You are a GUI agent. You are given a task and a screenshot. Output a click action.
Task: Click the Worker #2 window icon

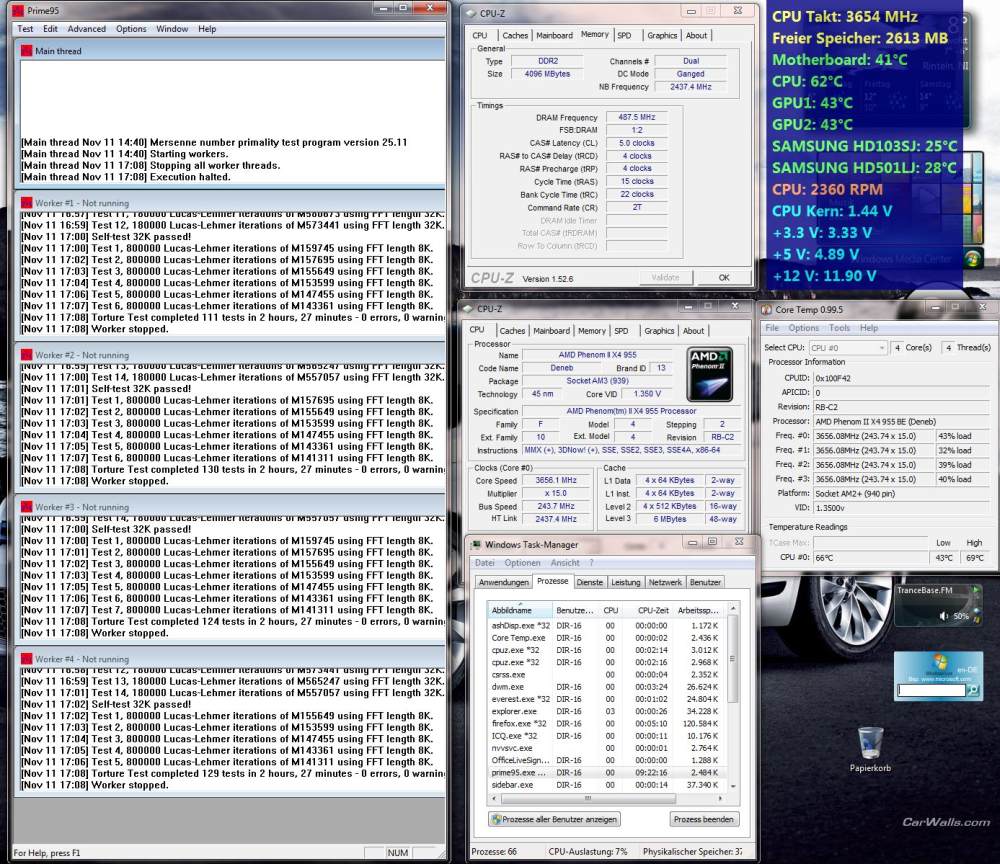pyautogui.click(x=26, y=355)
